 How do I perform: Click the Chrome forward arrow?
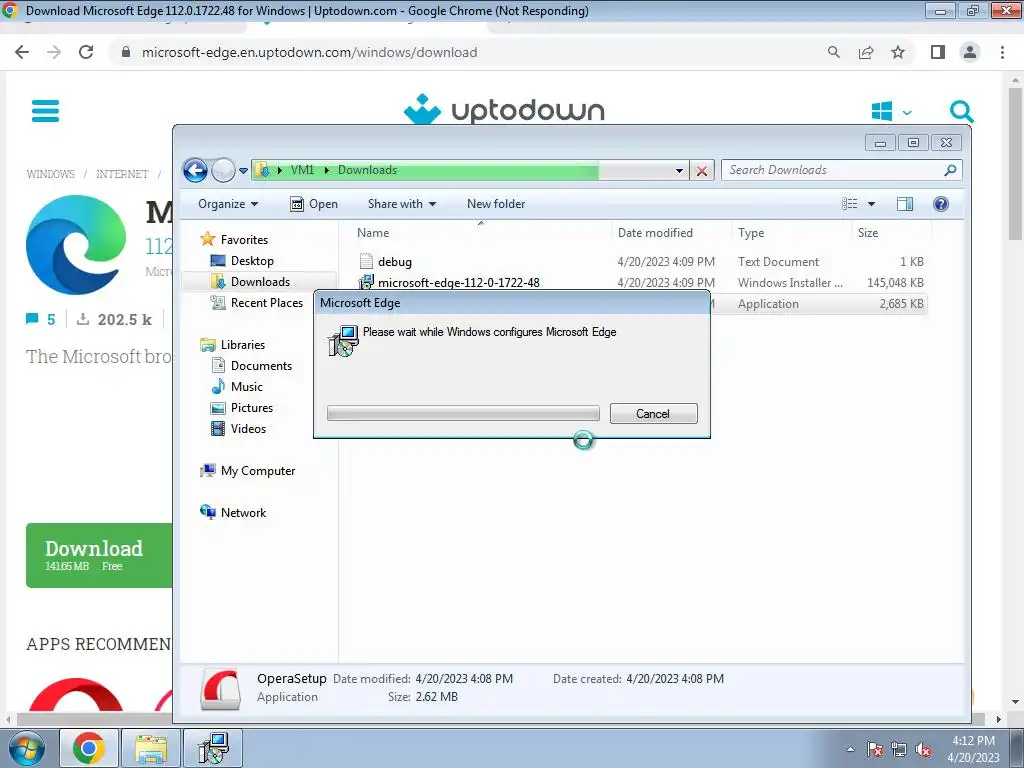pos(54,52)
